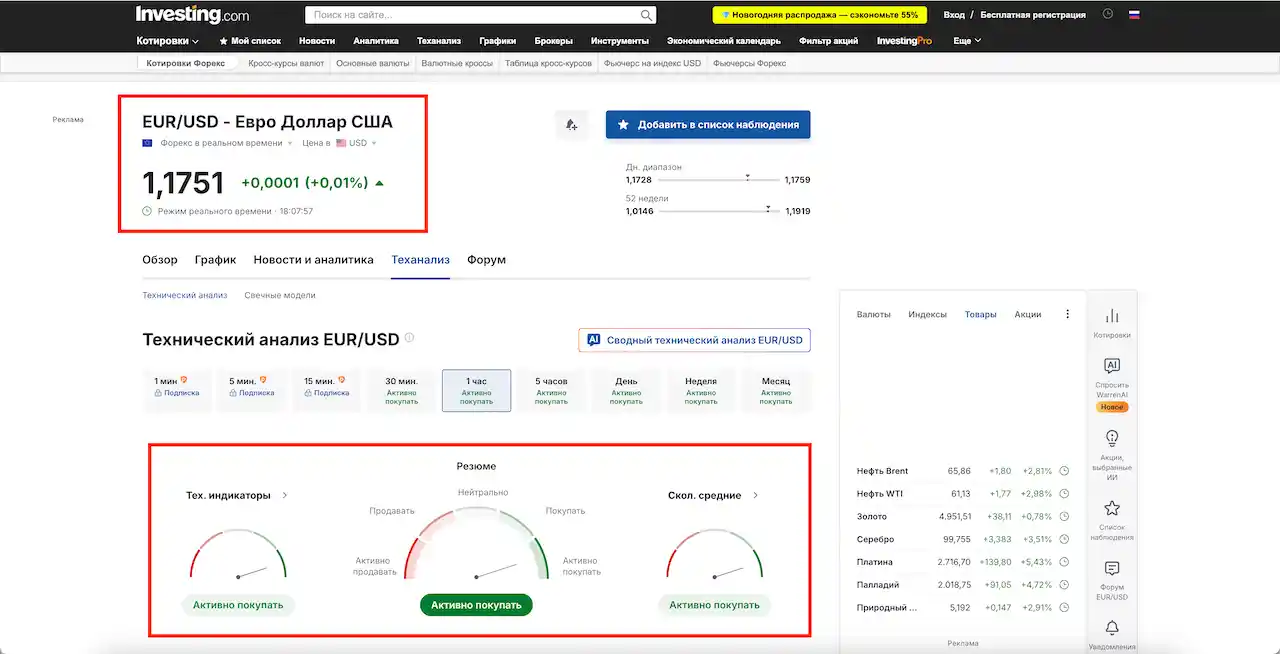Open the Свечные модели sub-link
1280x654 pixels.
point(280,295)
